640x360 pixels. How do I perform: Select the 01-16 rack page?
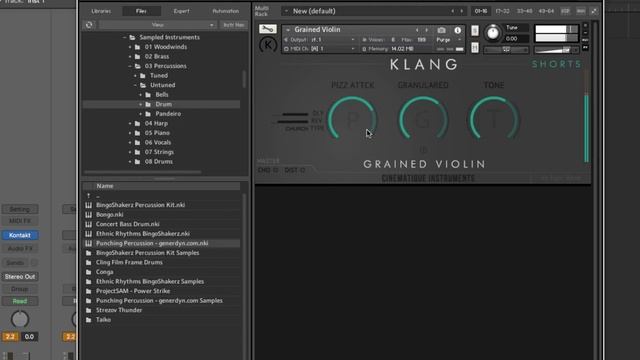[x=481, y=11]
